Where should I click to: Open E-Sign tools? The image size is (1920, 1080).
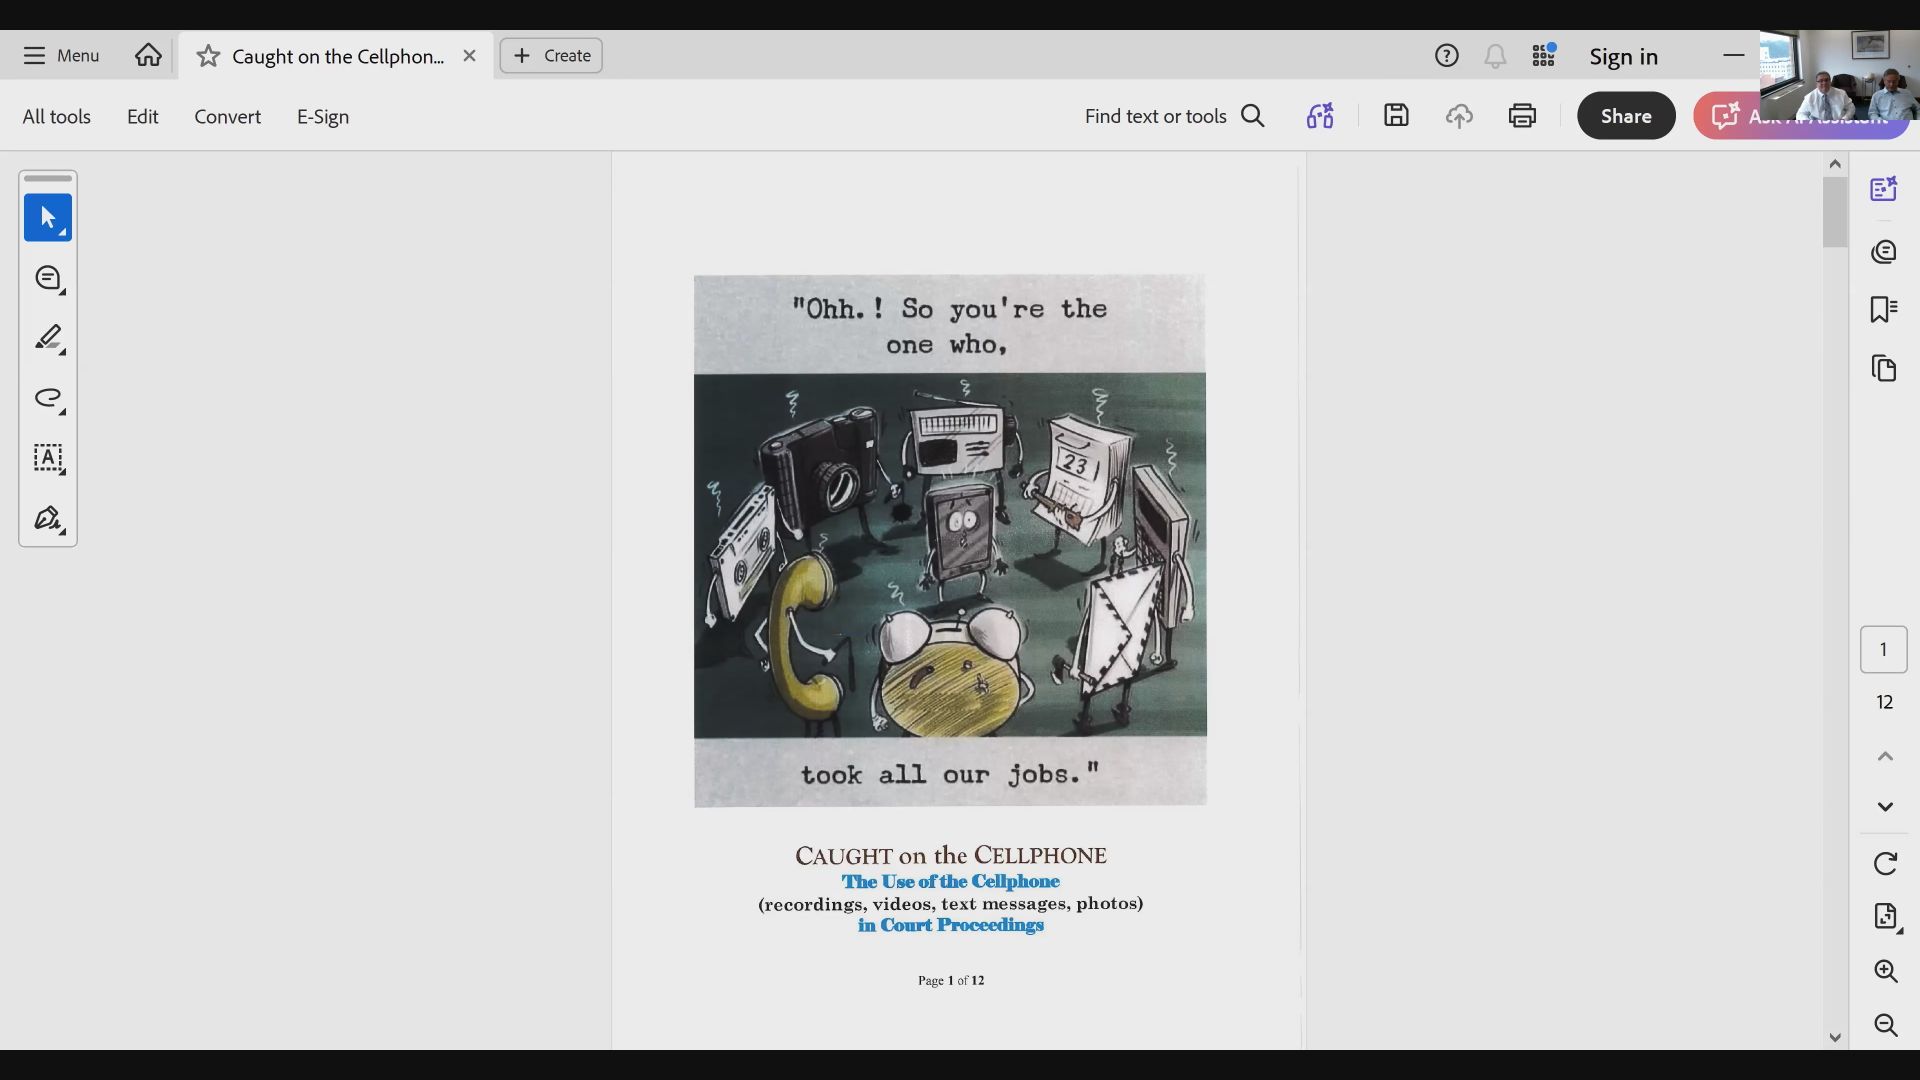click(x=323, y=117)
